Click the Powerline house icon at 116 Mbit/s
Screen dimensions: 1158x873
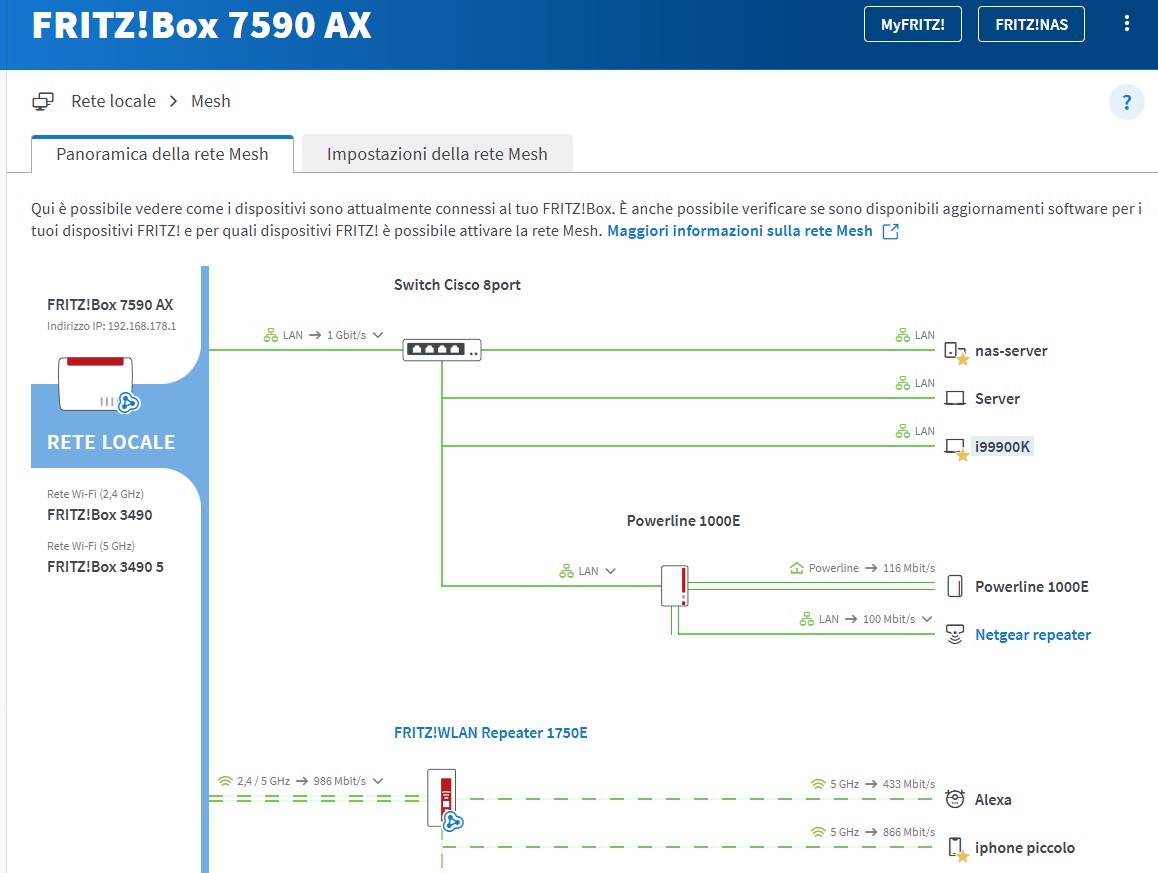coord(796,568)
